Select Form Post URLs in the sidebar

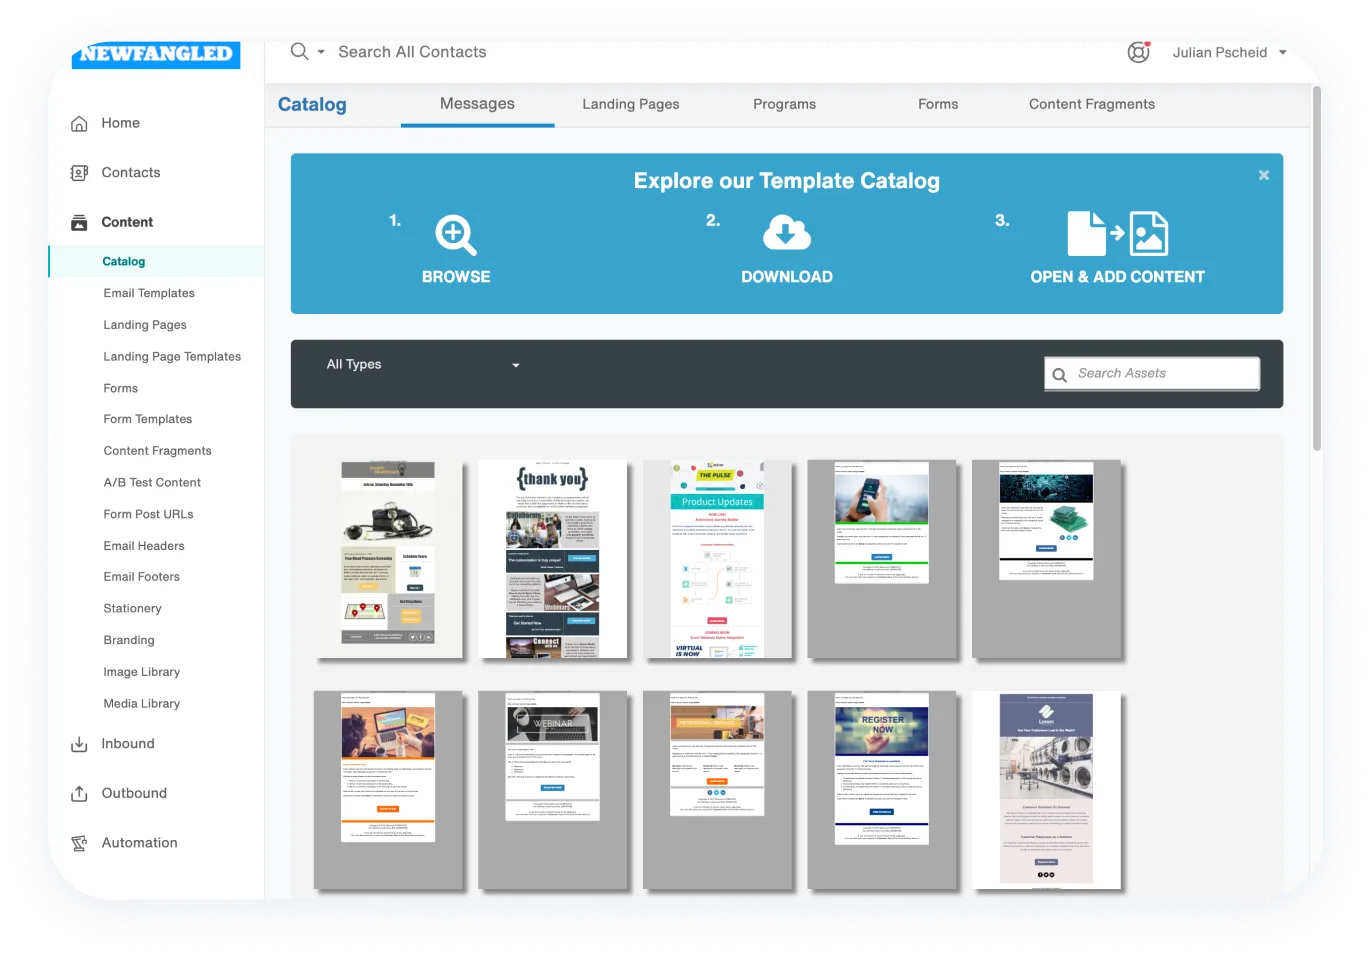(x=147, y=513)
